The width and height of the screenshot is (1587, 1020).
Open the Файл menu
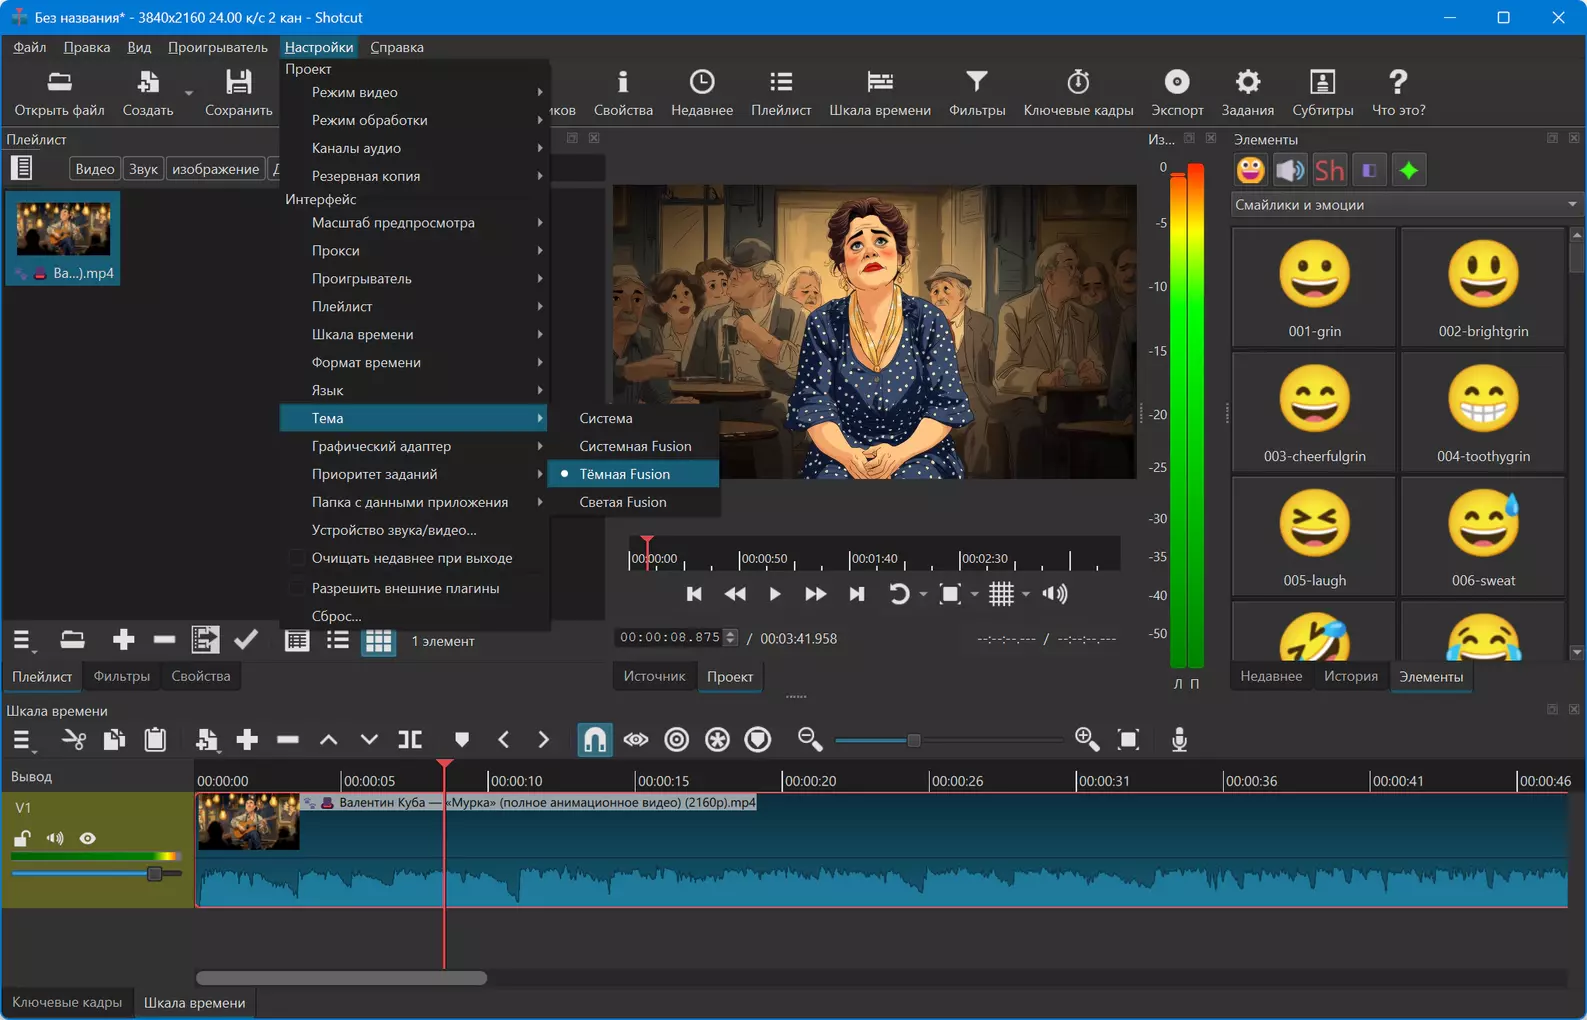tap(30, 47)
